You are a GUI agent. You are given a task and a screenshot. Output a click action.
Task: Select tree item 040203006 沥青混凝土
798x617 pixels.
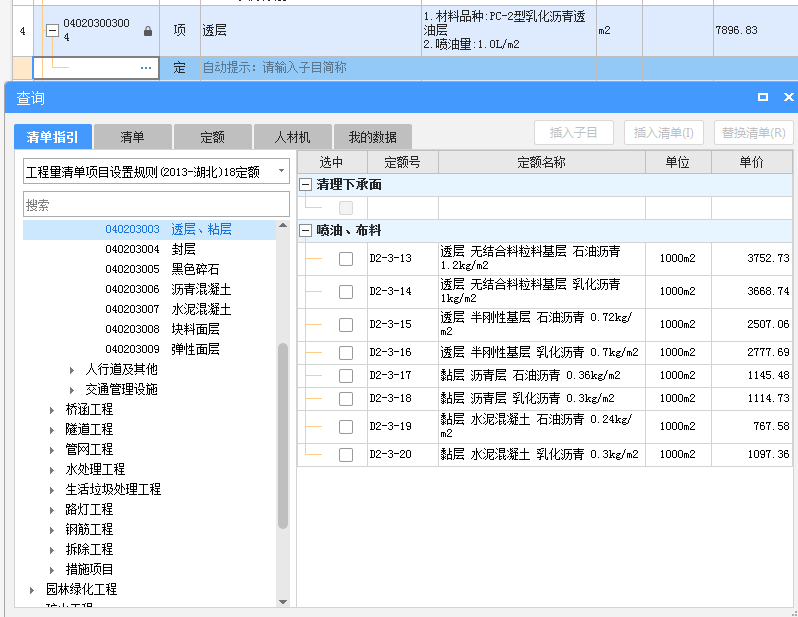click(168, 289)
